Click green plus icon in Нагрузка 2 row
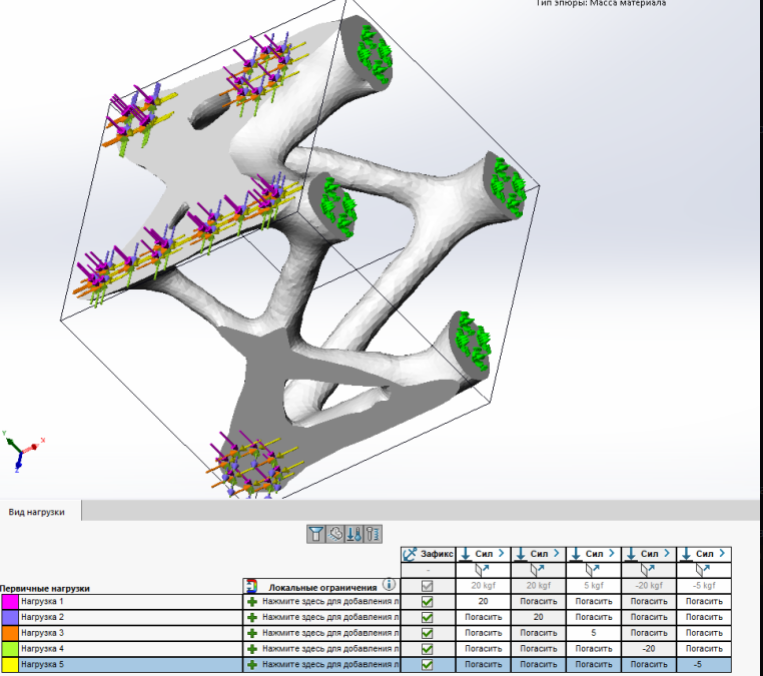The height and width of the screenshot is (676, 763). point(252,618)
